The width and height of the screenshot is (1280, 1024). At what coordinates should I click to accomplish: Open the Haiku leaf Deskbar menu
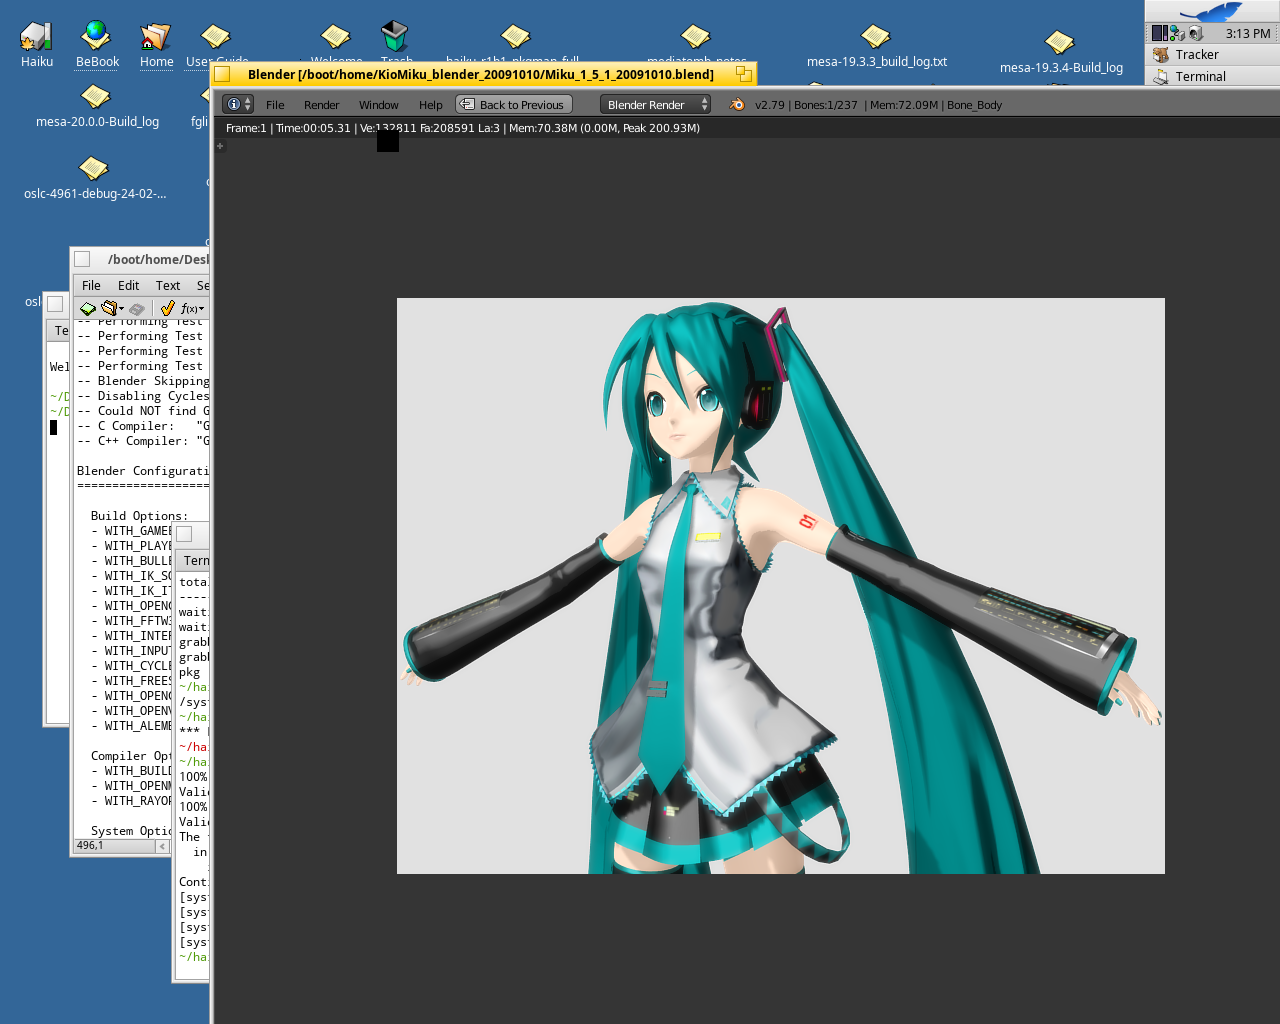tap(1212, 11)
